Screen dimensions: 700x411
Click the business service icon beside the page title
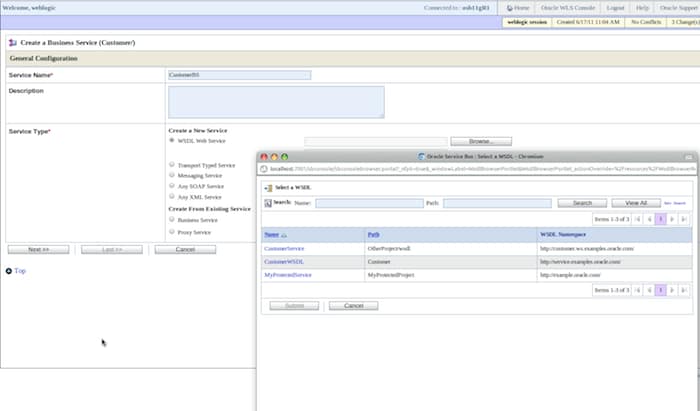[12, 43]
